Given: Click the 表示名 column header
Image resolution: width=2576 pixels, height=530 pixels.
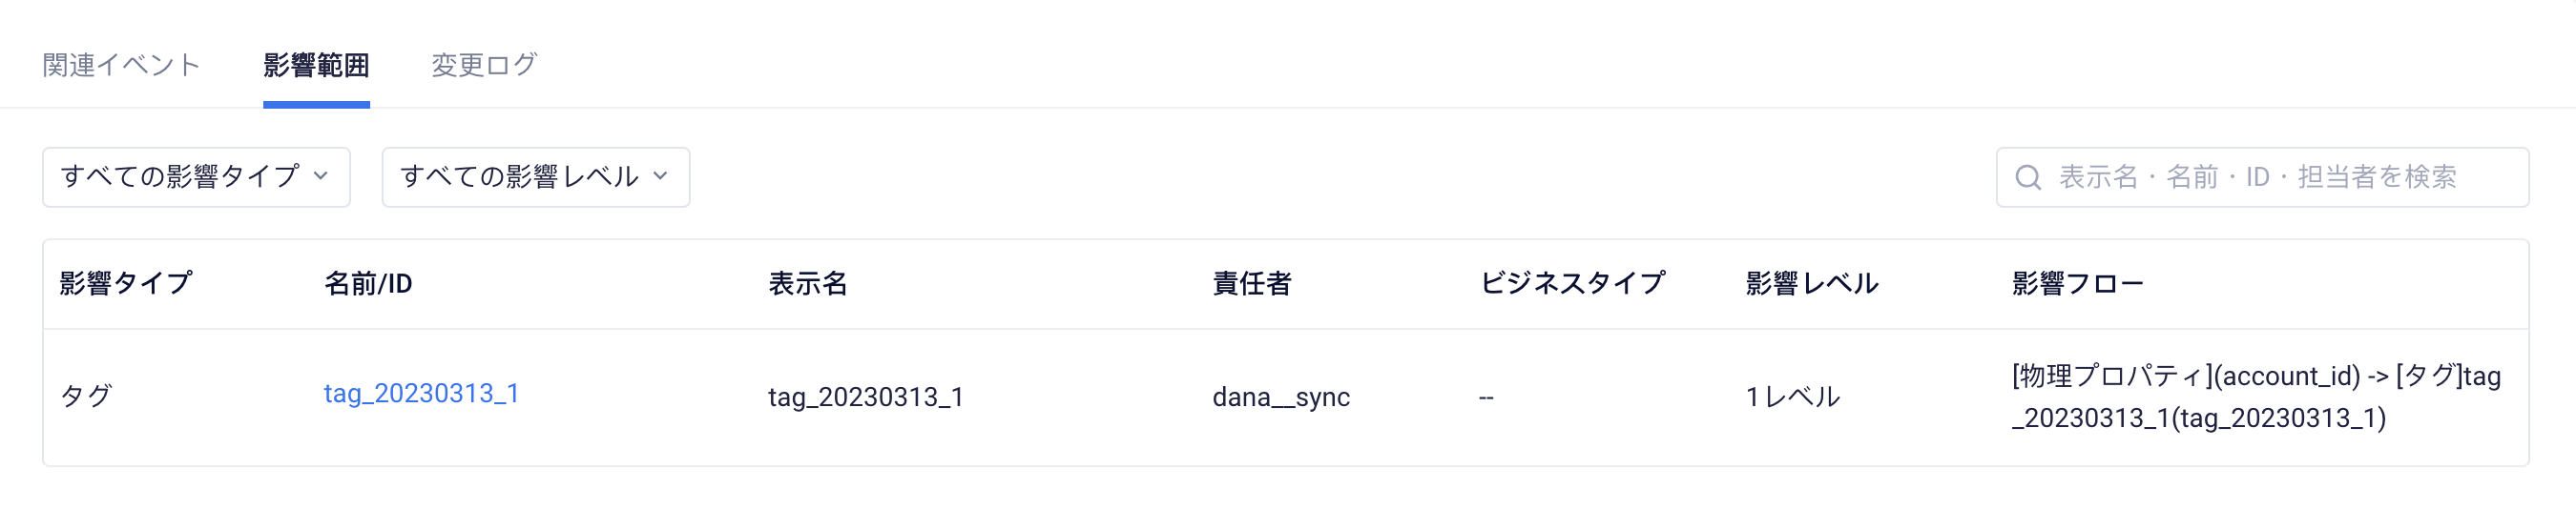Looking at the screenshot, I should pyautogui.click(x=808, y=284).
